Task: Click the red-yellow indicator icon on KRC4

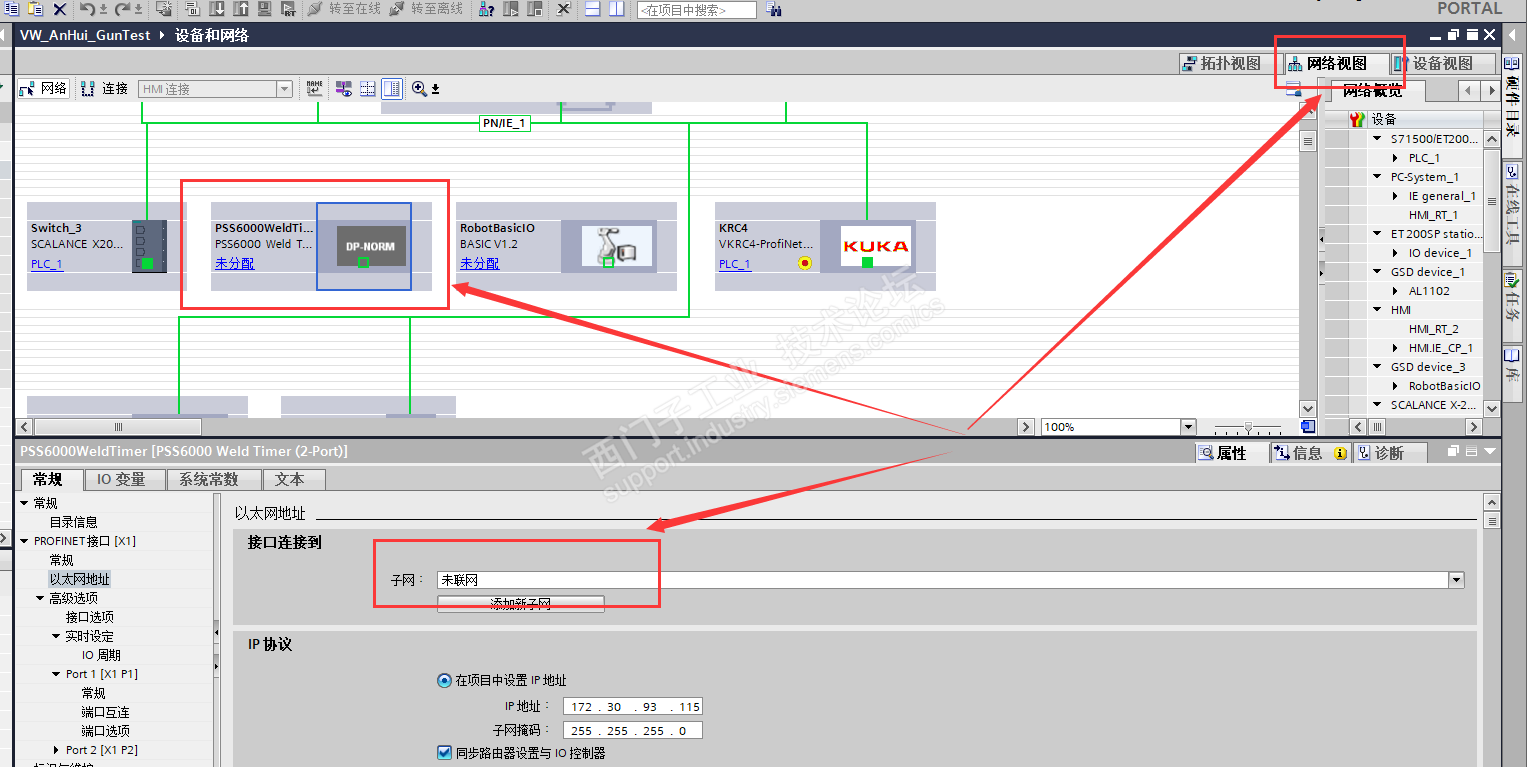Action: coord(805,264)
